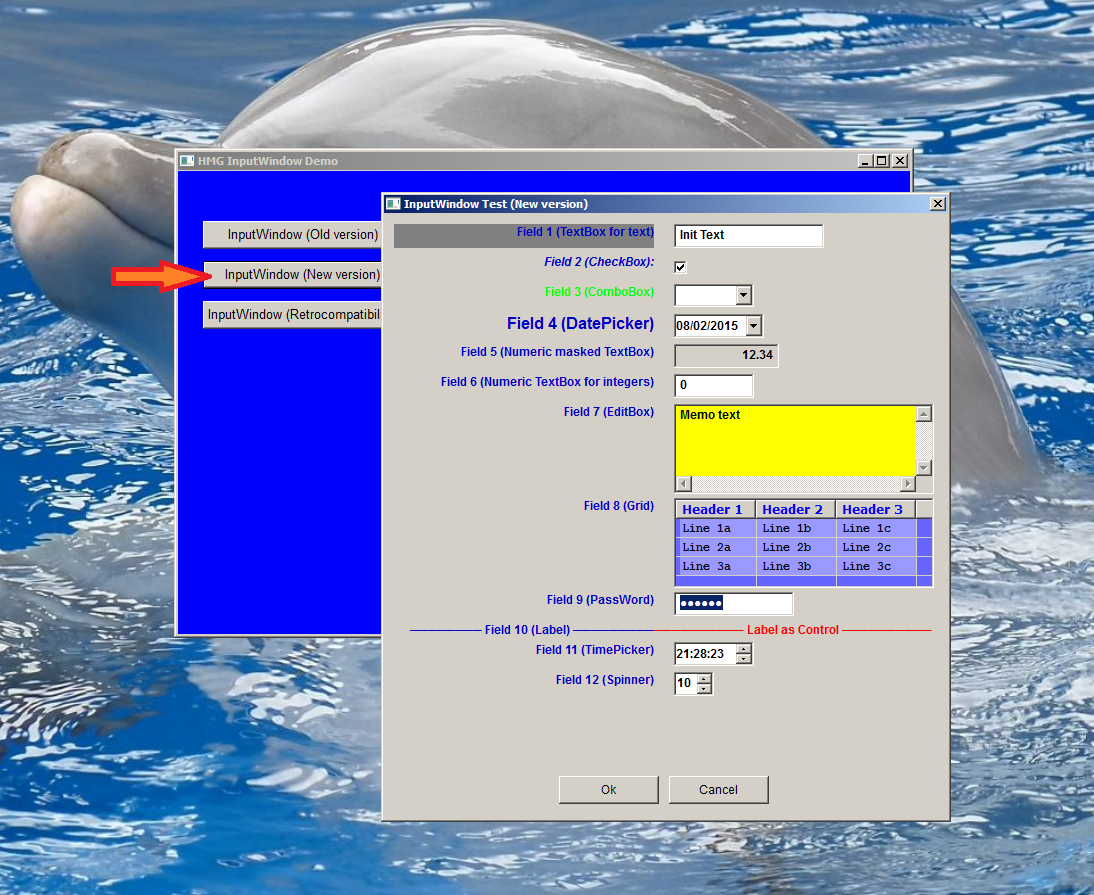Click into the Field 1 TextBox containing Init Text
The width and height of the screenshot is (1094, 895).
tap(748, 235)
